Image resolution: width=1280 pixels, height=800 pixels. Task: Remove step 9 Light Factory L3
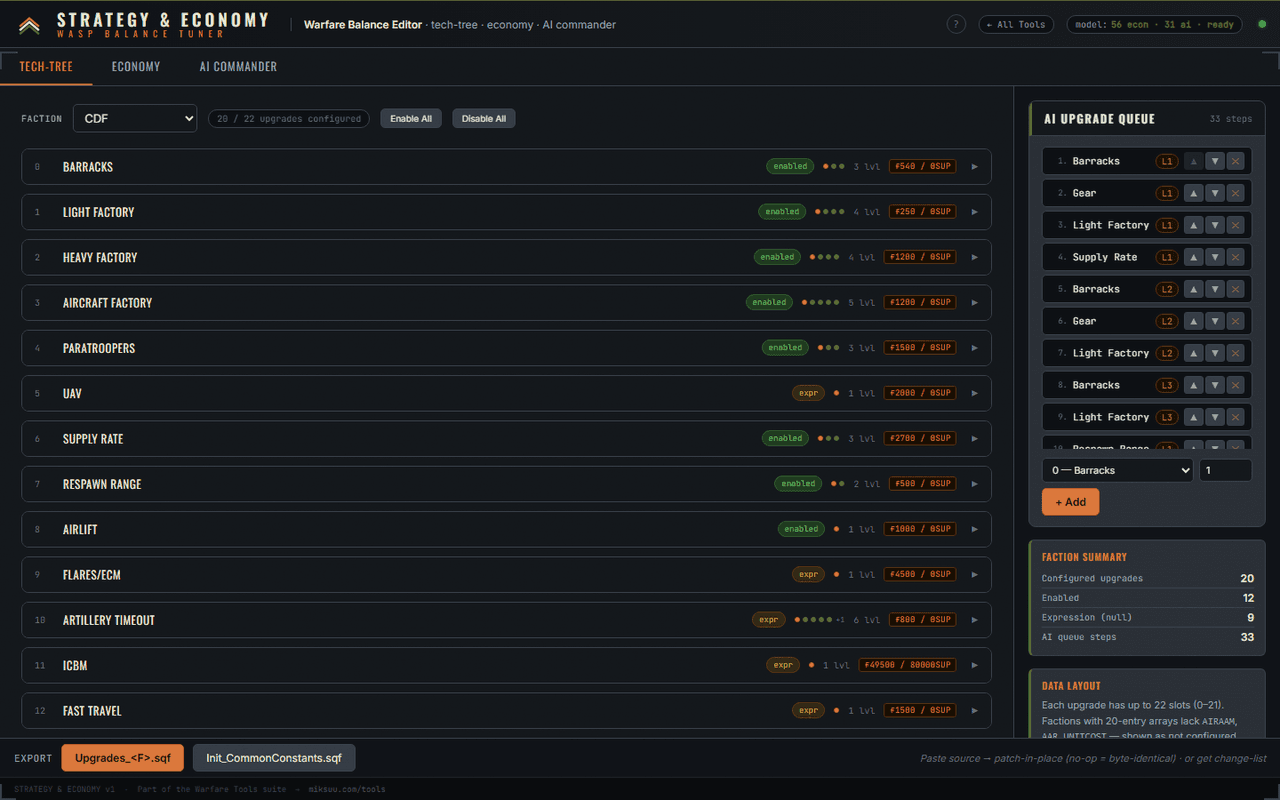pos(1236,417)
